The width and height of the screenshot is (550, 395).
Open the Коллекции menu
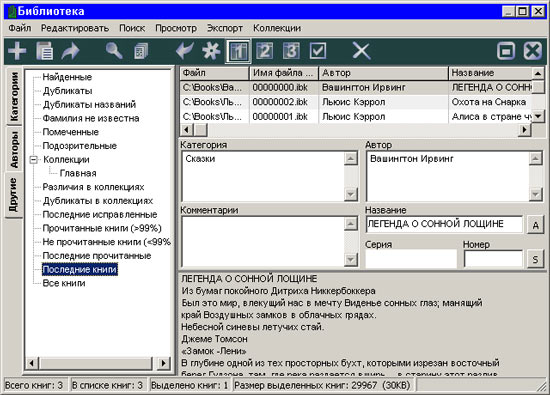tap(277, 28)
